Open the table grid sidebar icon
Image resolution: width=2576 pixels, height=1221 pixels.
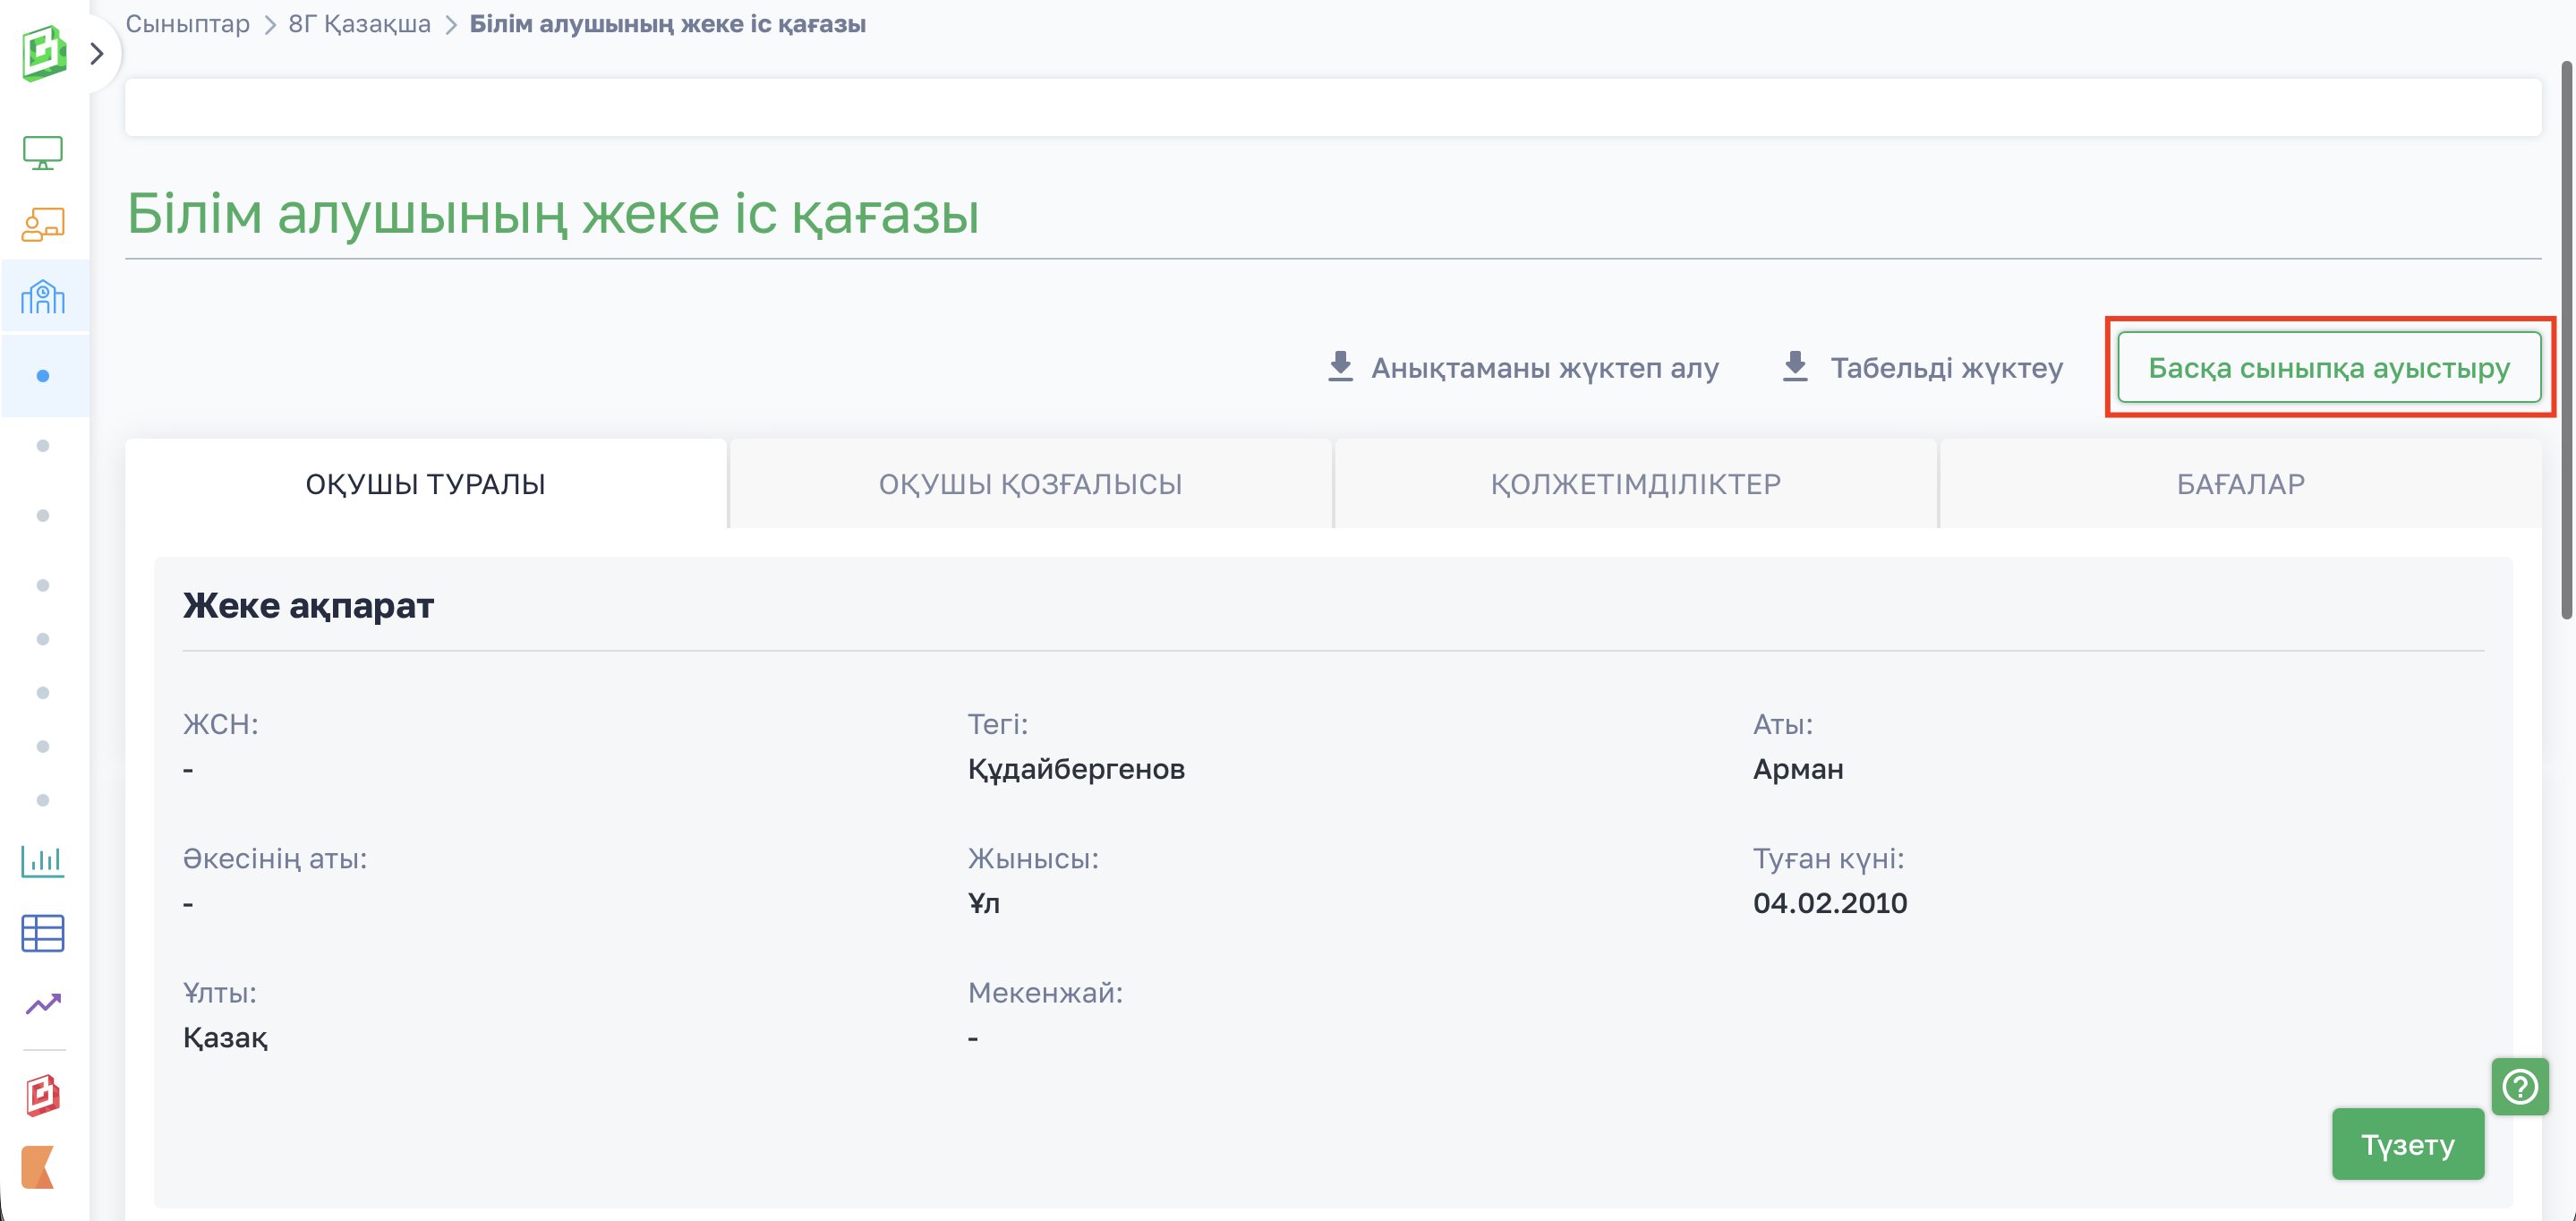(43, 933)
